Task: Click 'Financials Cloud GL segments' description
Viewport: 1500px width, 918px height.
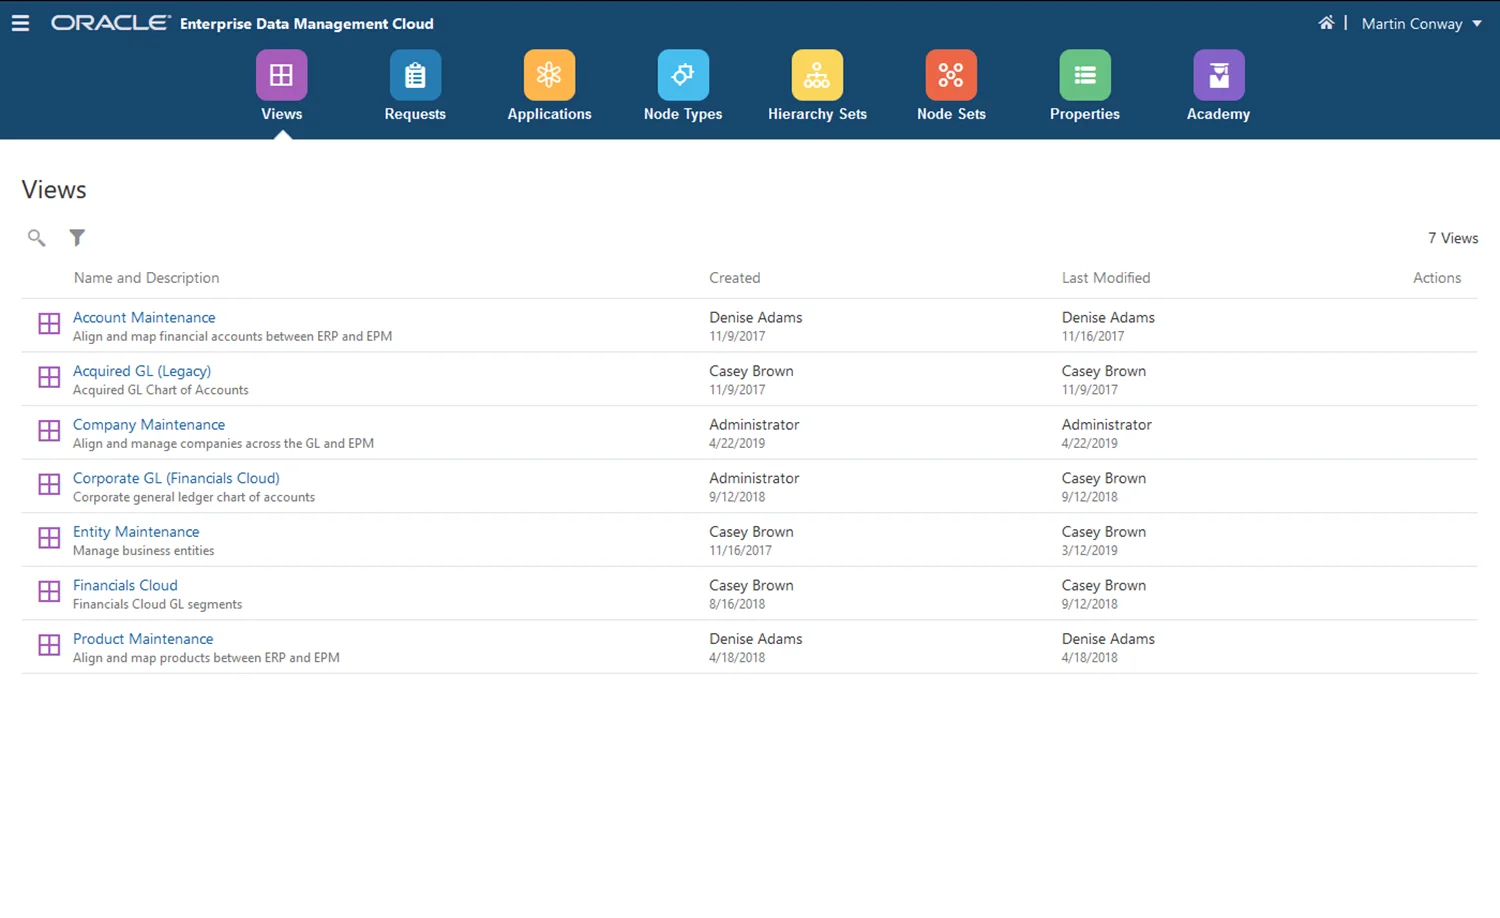Action: (x=157, y=604)
